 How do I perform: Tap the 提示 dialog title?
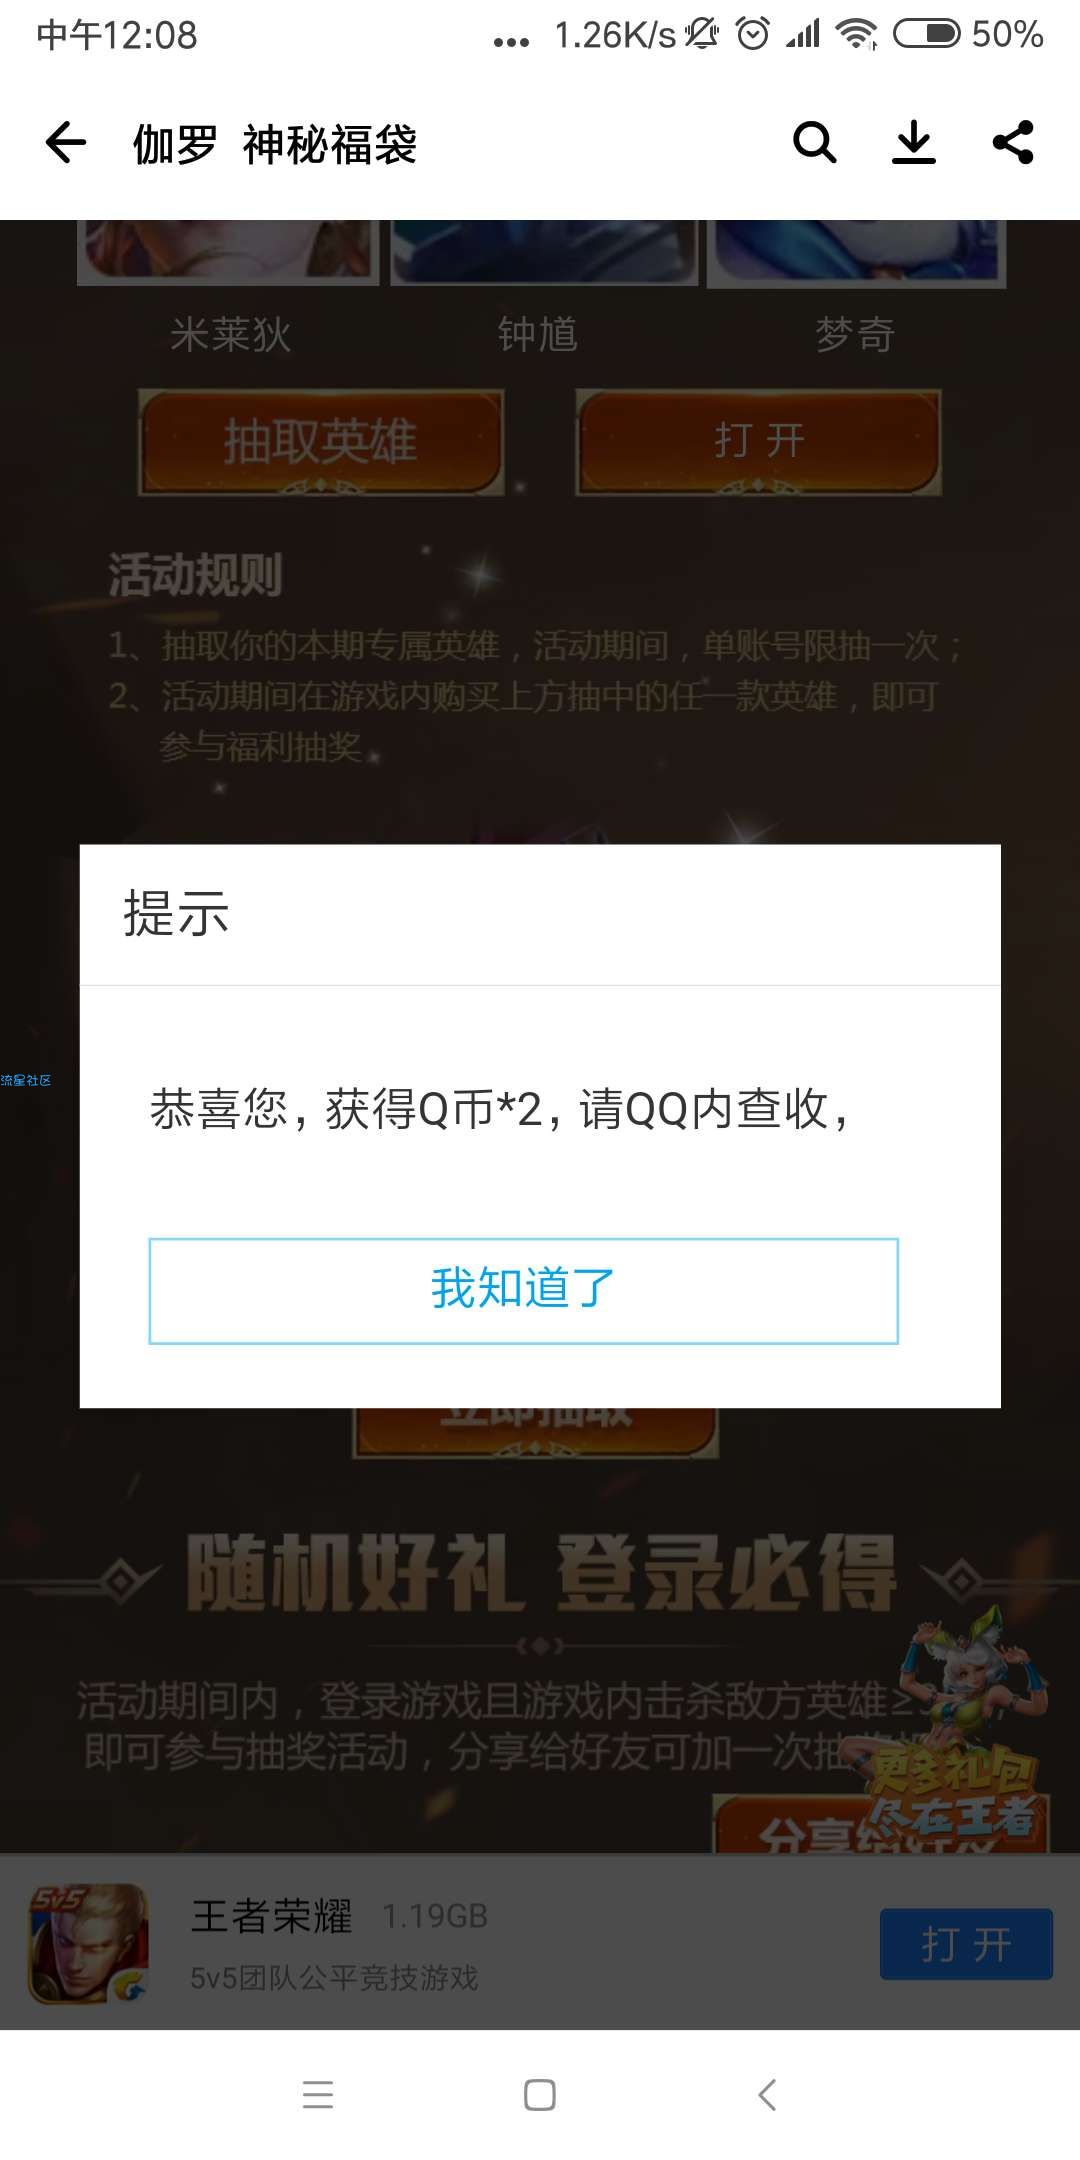(176, 914)
